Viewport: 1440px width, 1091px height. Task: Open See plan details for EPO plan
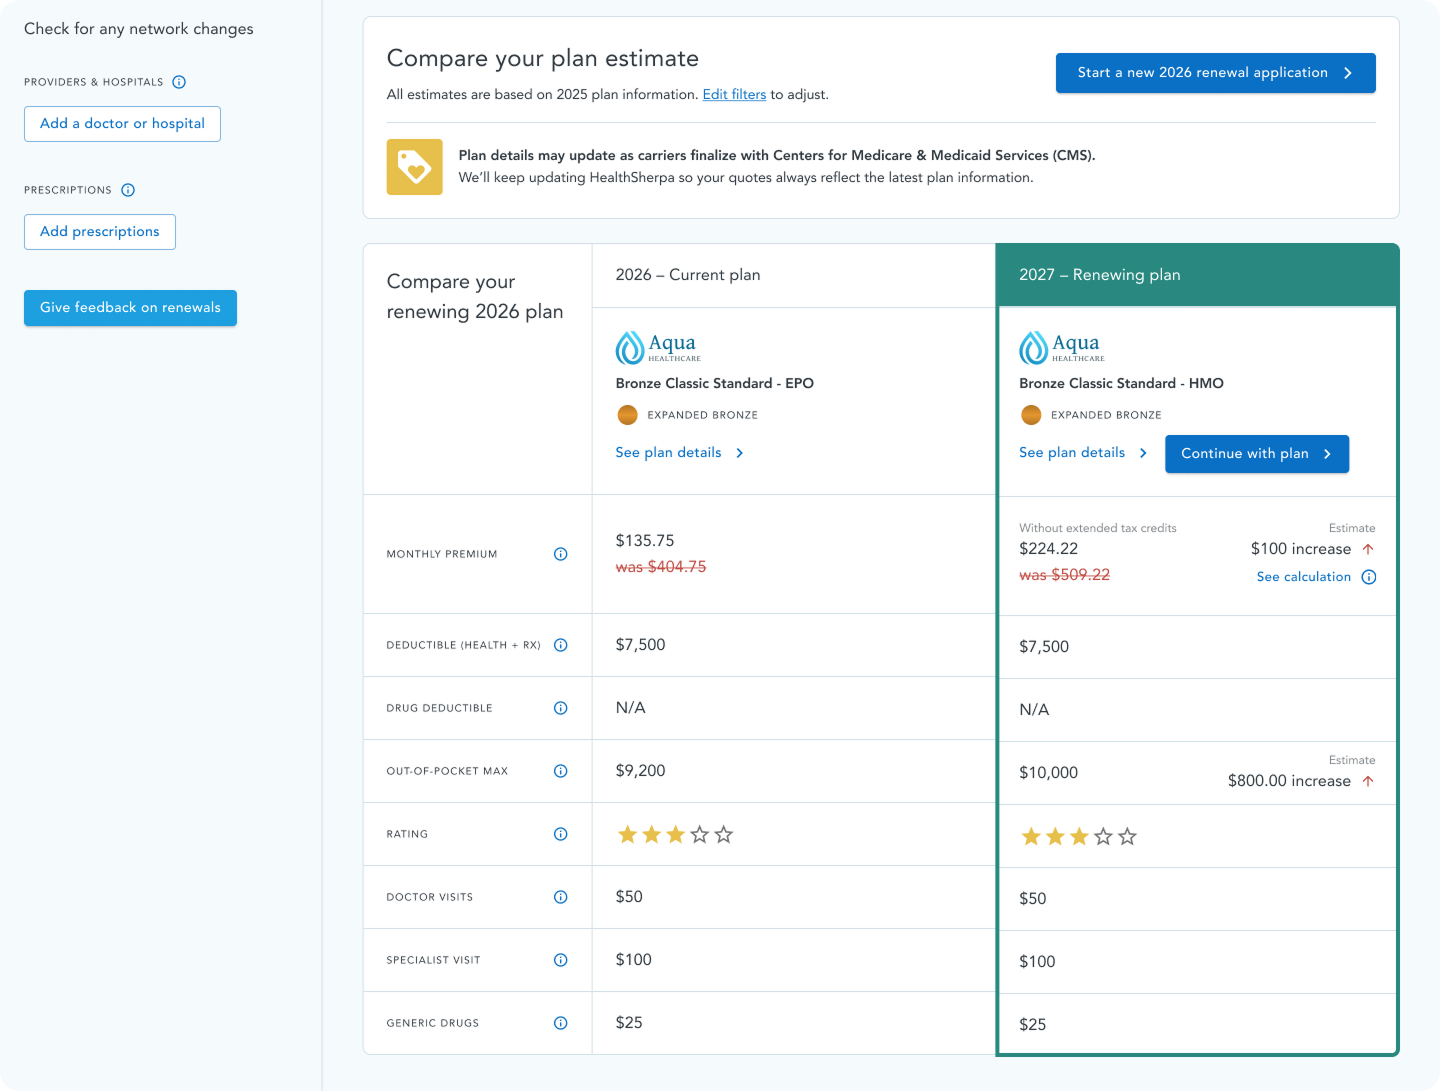point(680,453)
